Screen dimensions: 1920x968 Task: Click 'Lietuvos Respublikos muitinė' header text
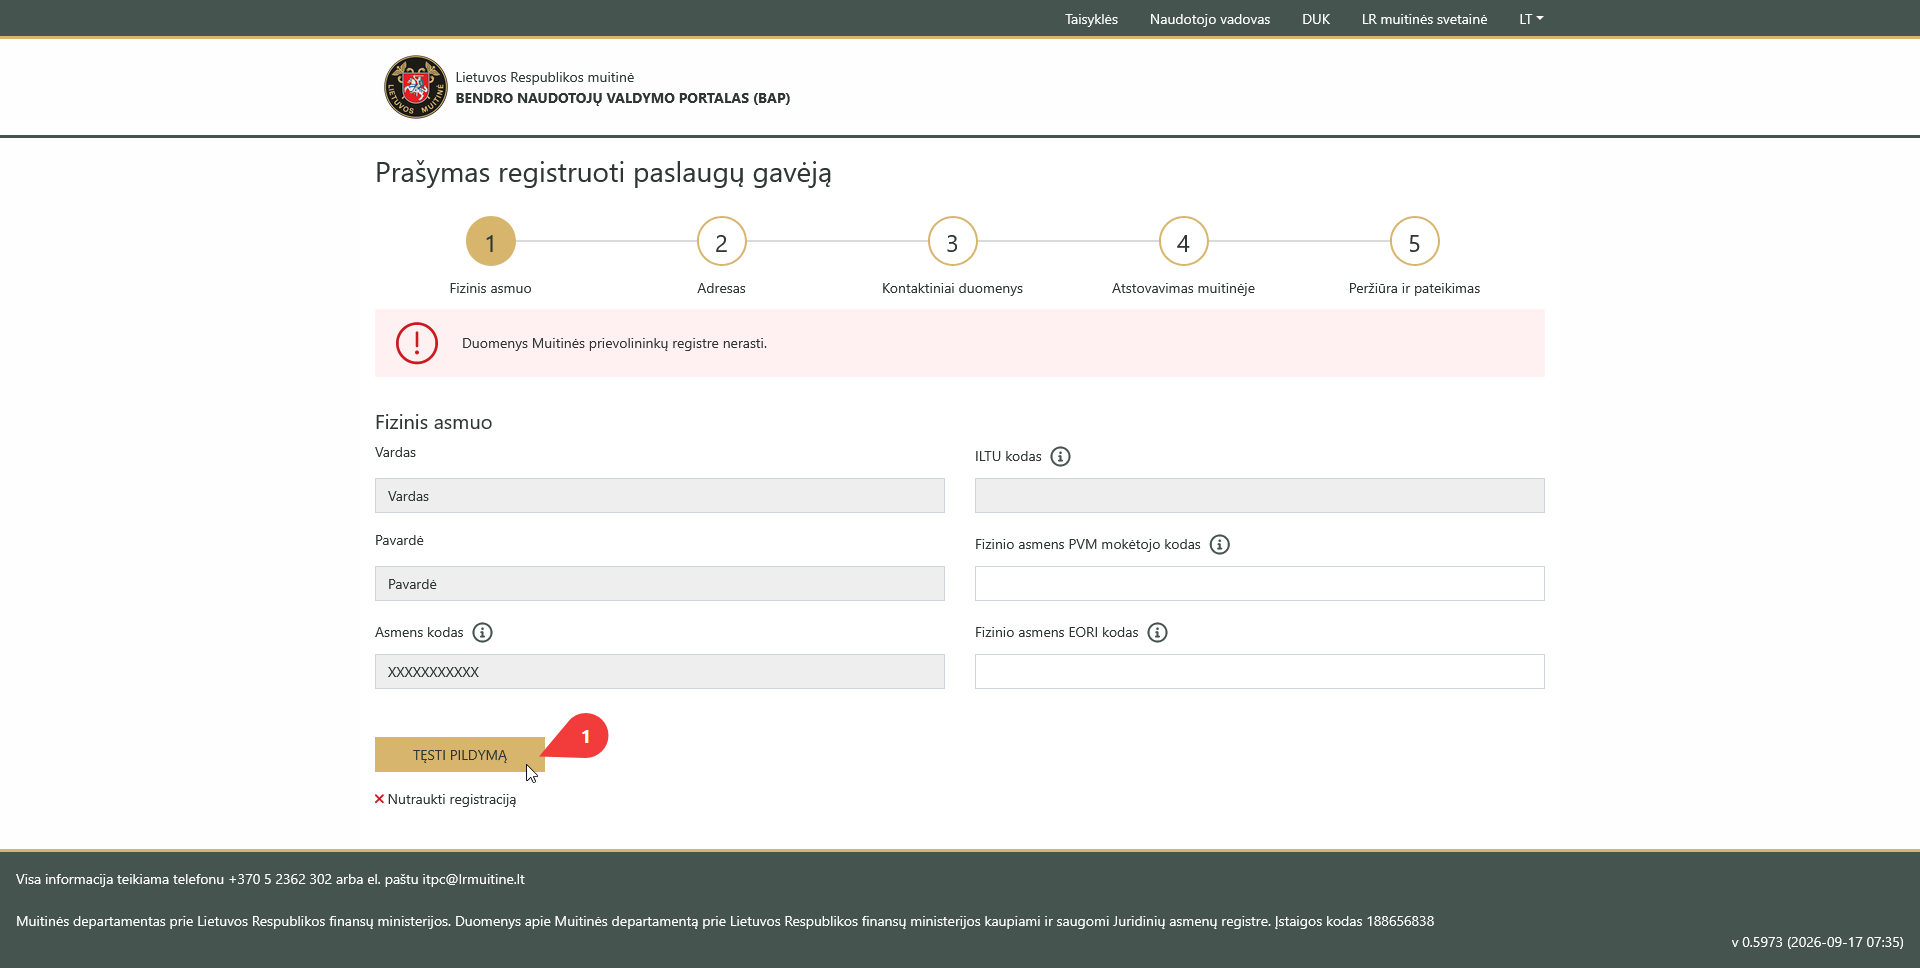point(545,77)
